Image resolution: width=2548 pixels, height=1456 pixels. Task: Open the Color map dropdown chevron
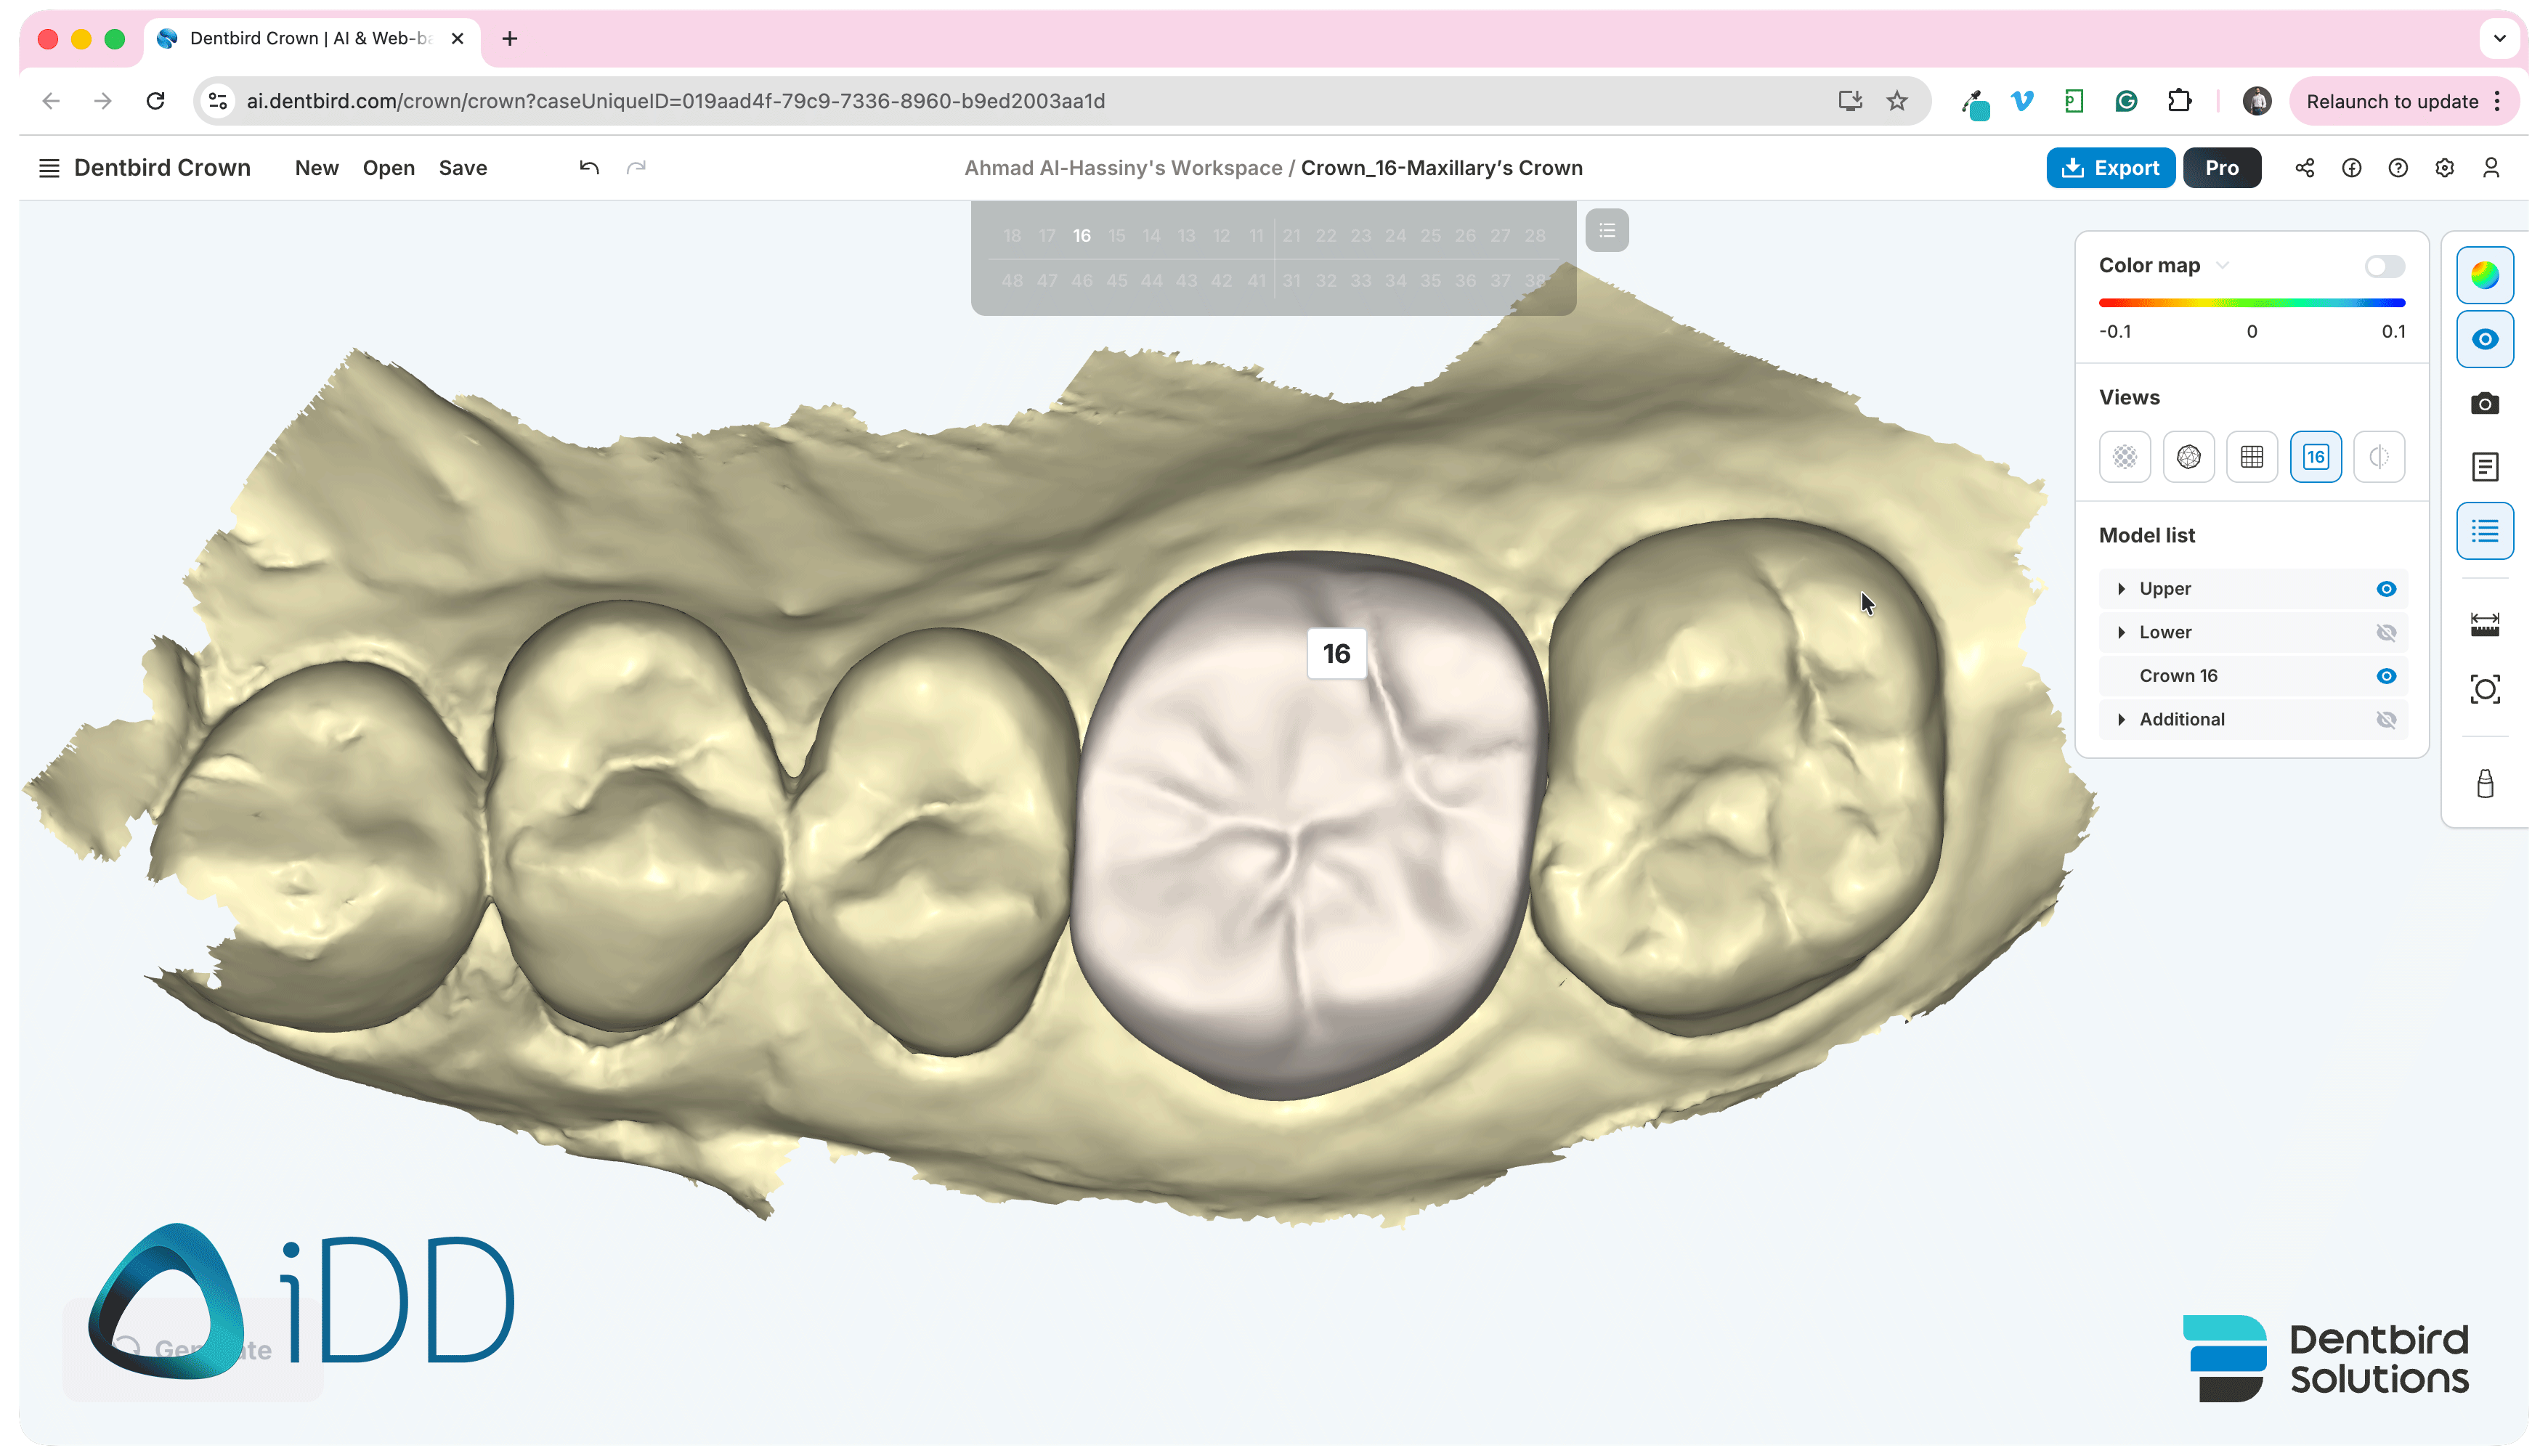[x=2222, y=266]
